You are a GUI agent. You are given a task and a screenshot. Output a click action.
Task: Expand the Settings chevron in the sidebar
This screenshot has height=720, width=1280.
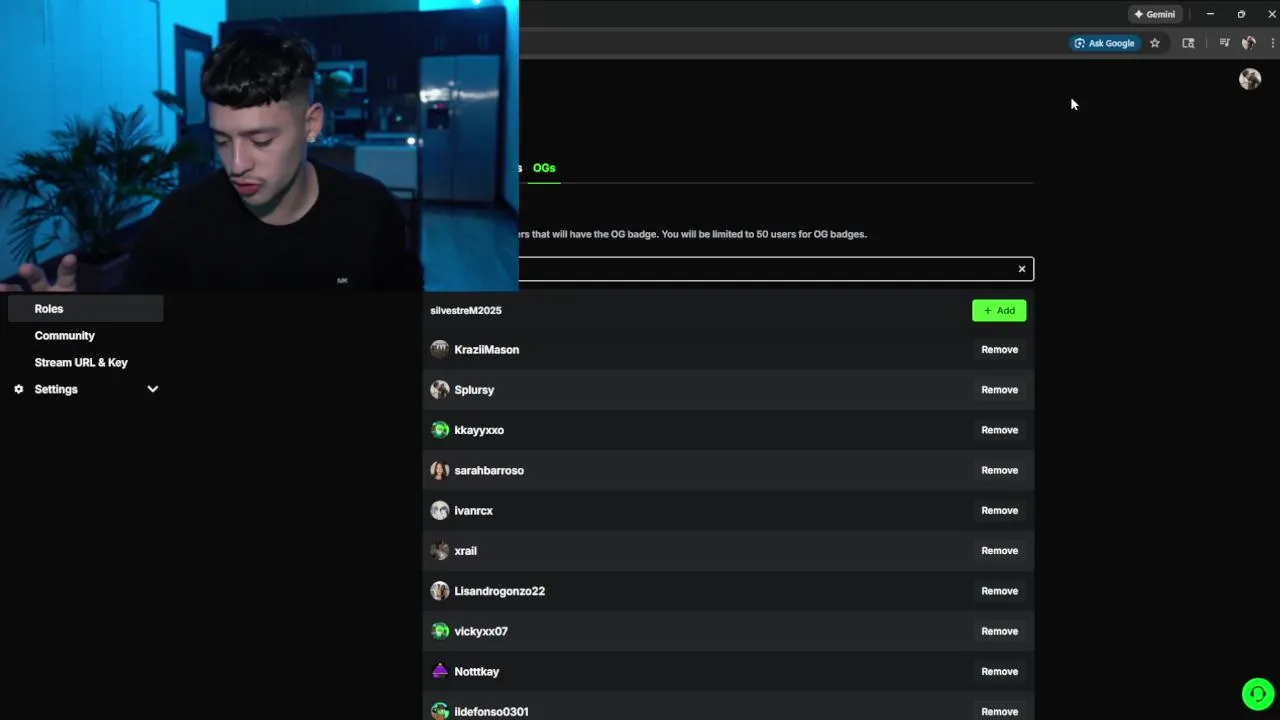[153, 389]
